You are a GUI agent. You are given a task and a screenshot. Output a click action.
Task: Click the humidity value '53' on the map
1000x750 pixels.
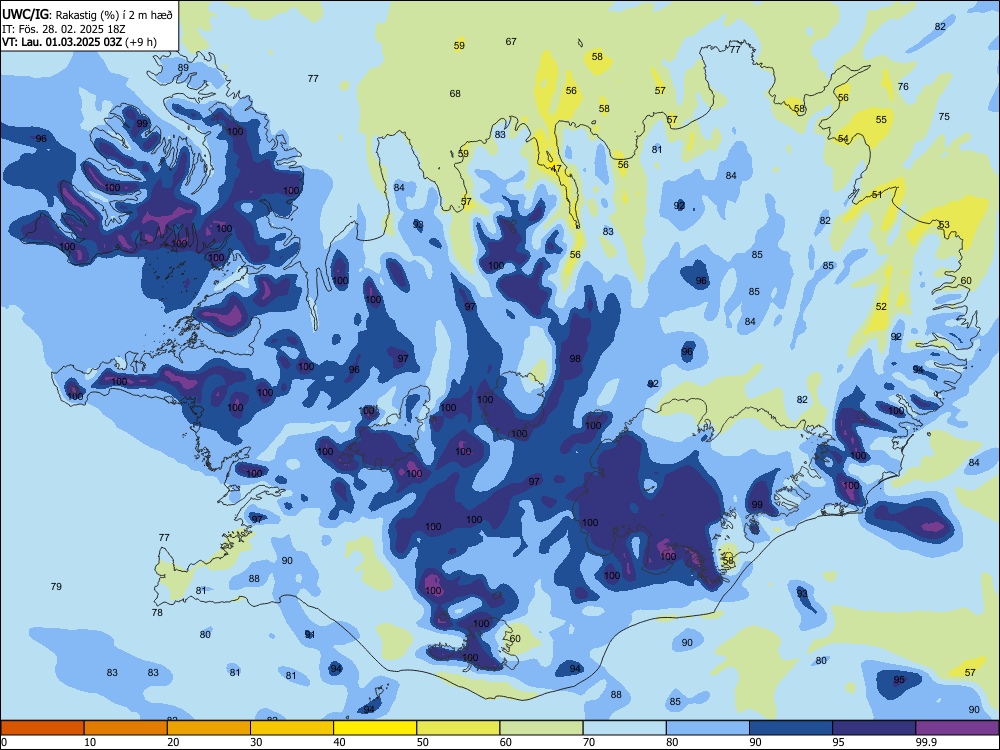pos(944,224)
